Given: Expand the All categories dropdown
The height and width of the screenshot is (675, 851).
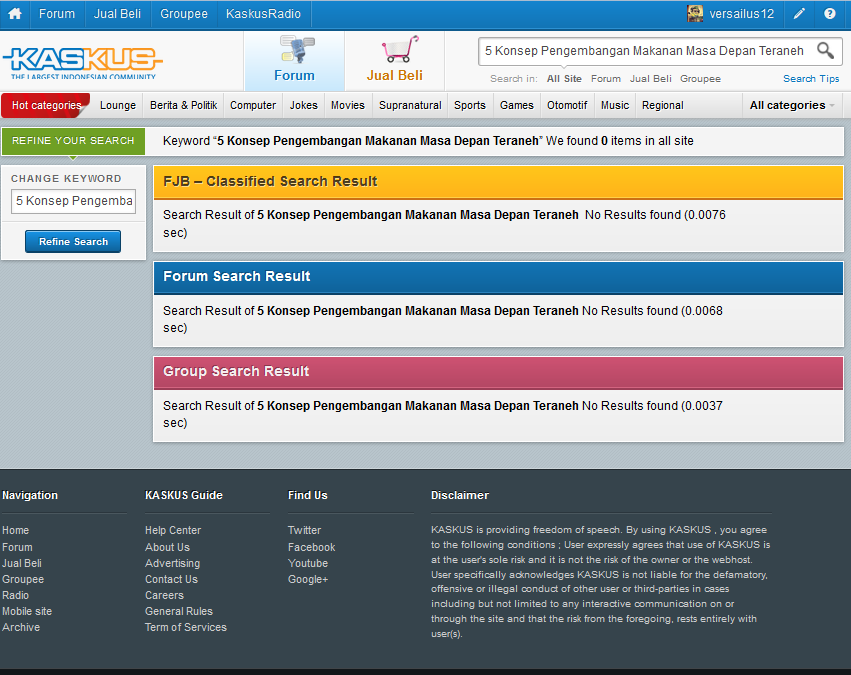Looking at the screenshot, I should point(792,105).
